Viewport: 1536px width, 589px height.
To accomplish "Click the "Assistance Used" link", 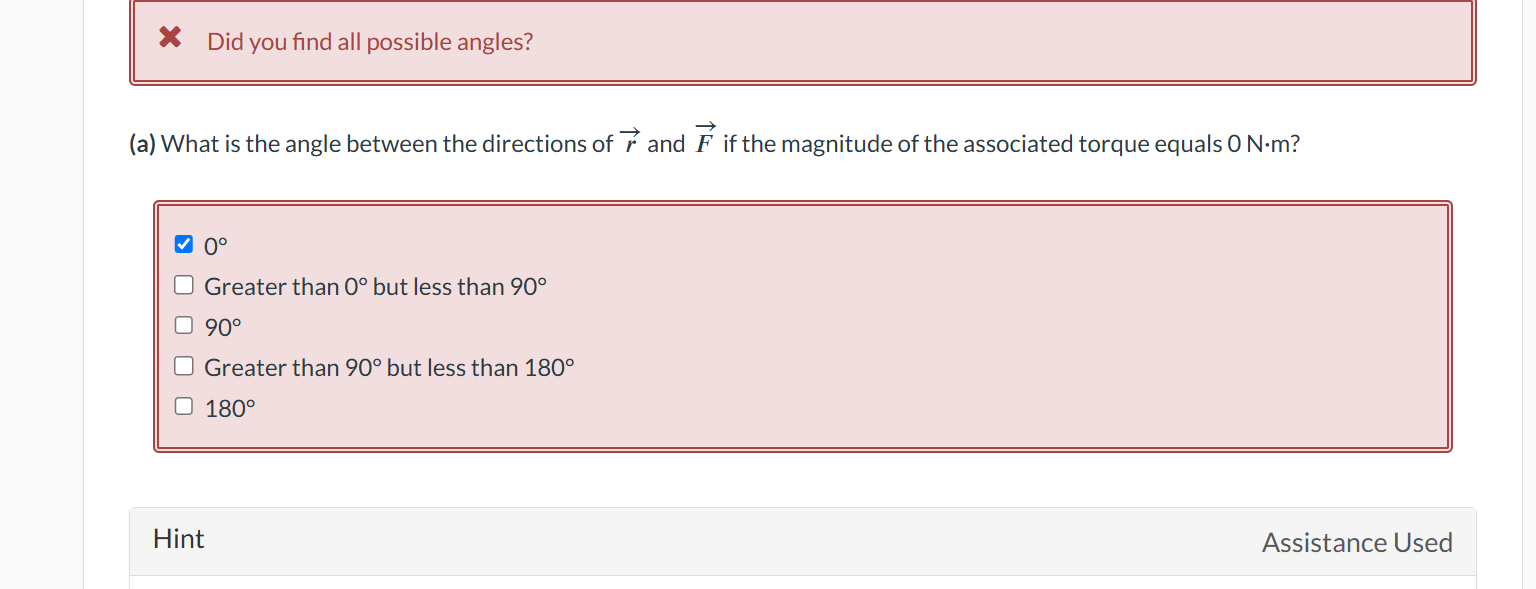I will pyautogui.click(x=1357, y=542).
